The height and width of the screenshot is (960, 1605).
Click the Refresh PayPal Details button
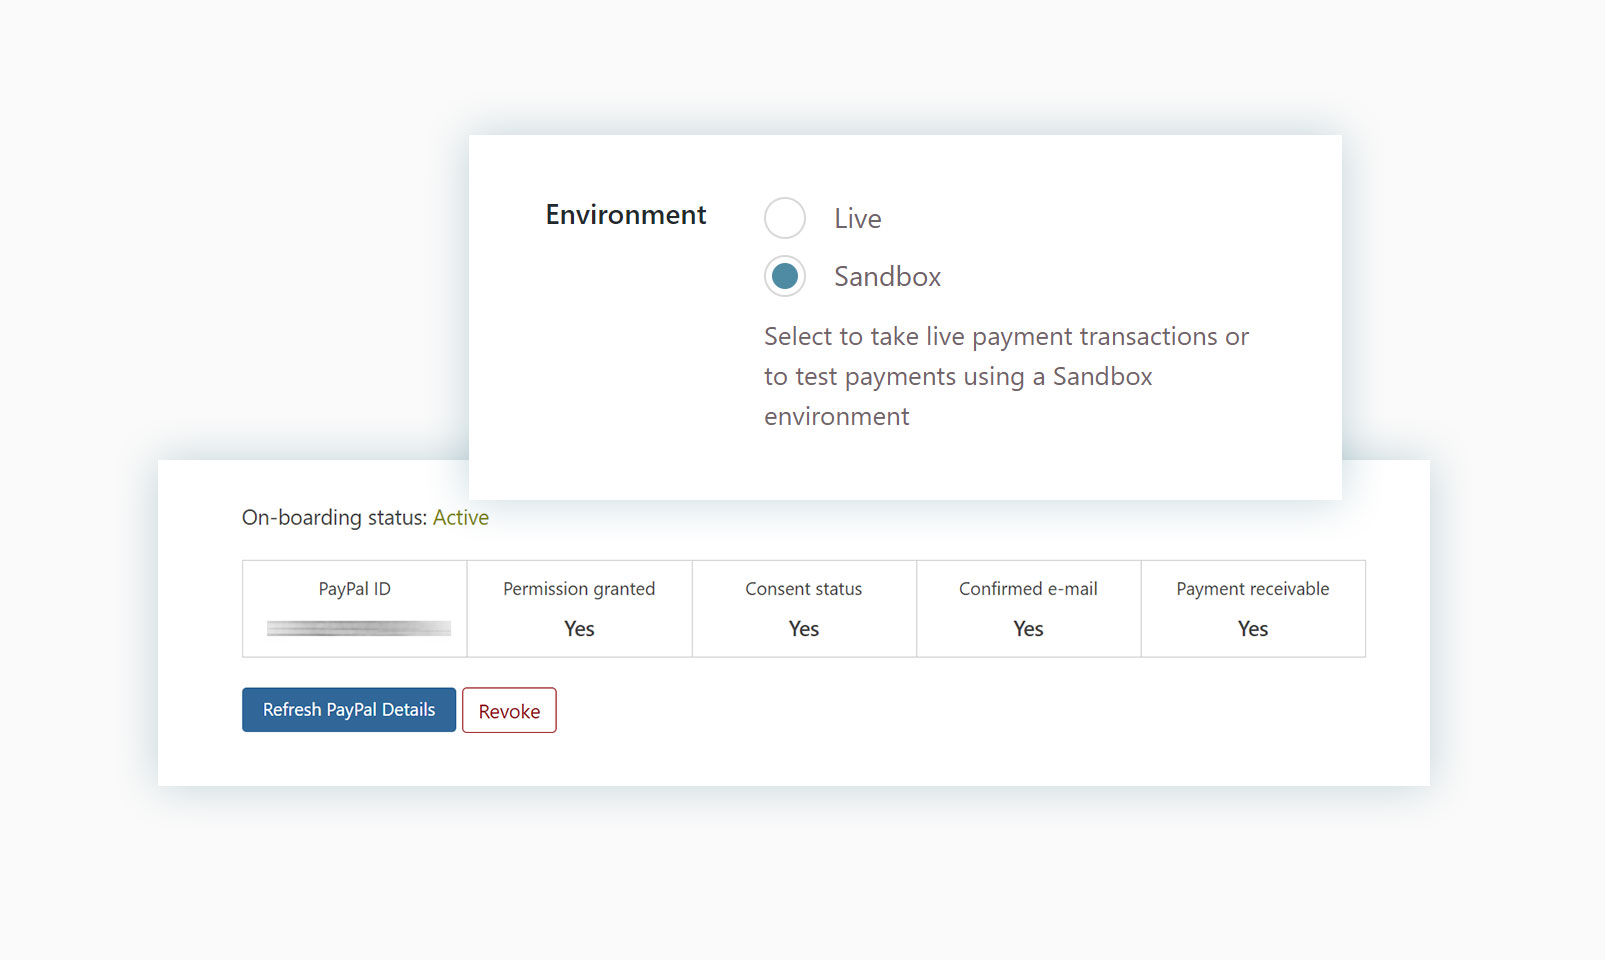pos(349,710)
